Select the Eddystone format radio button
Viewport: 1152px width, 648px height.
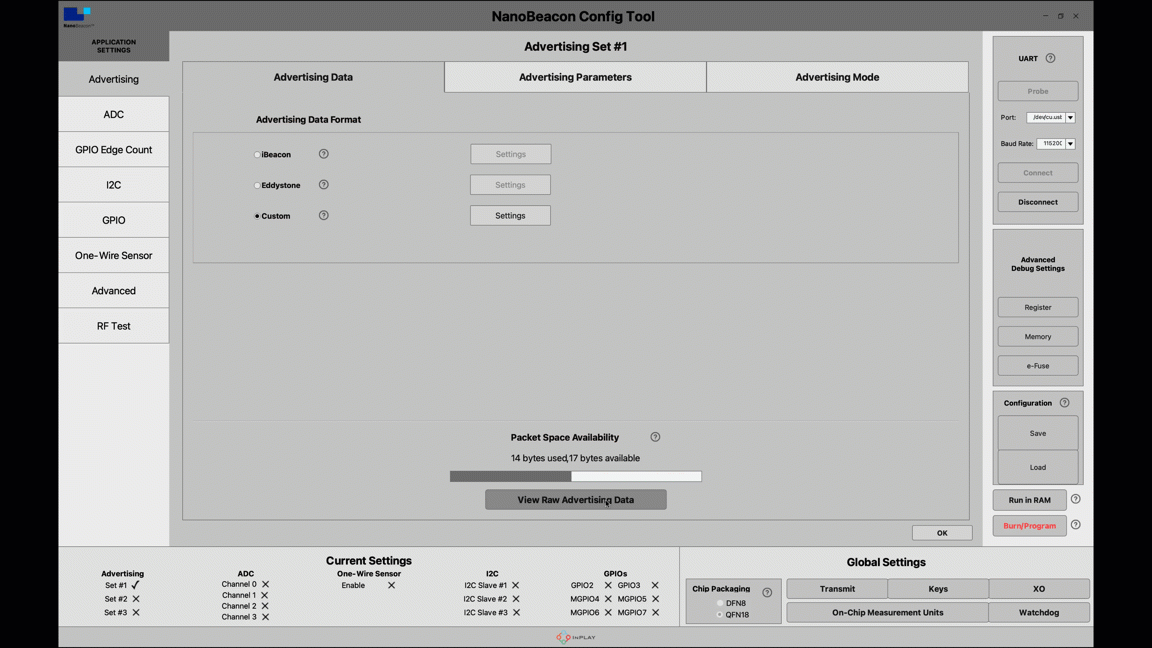coord(257,186)
